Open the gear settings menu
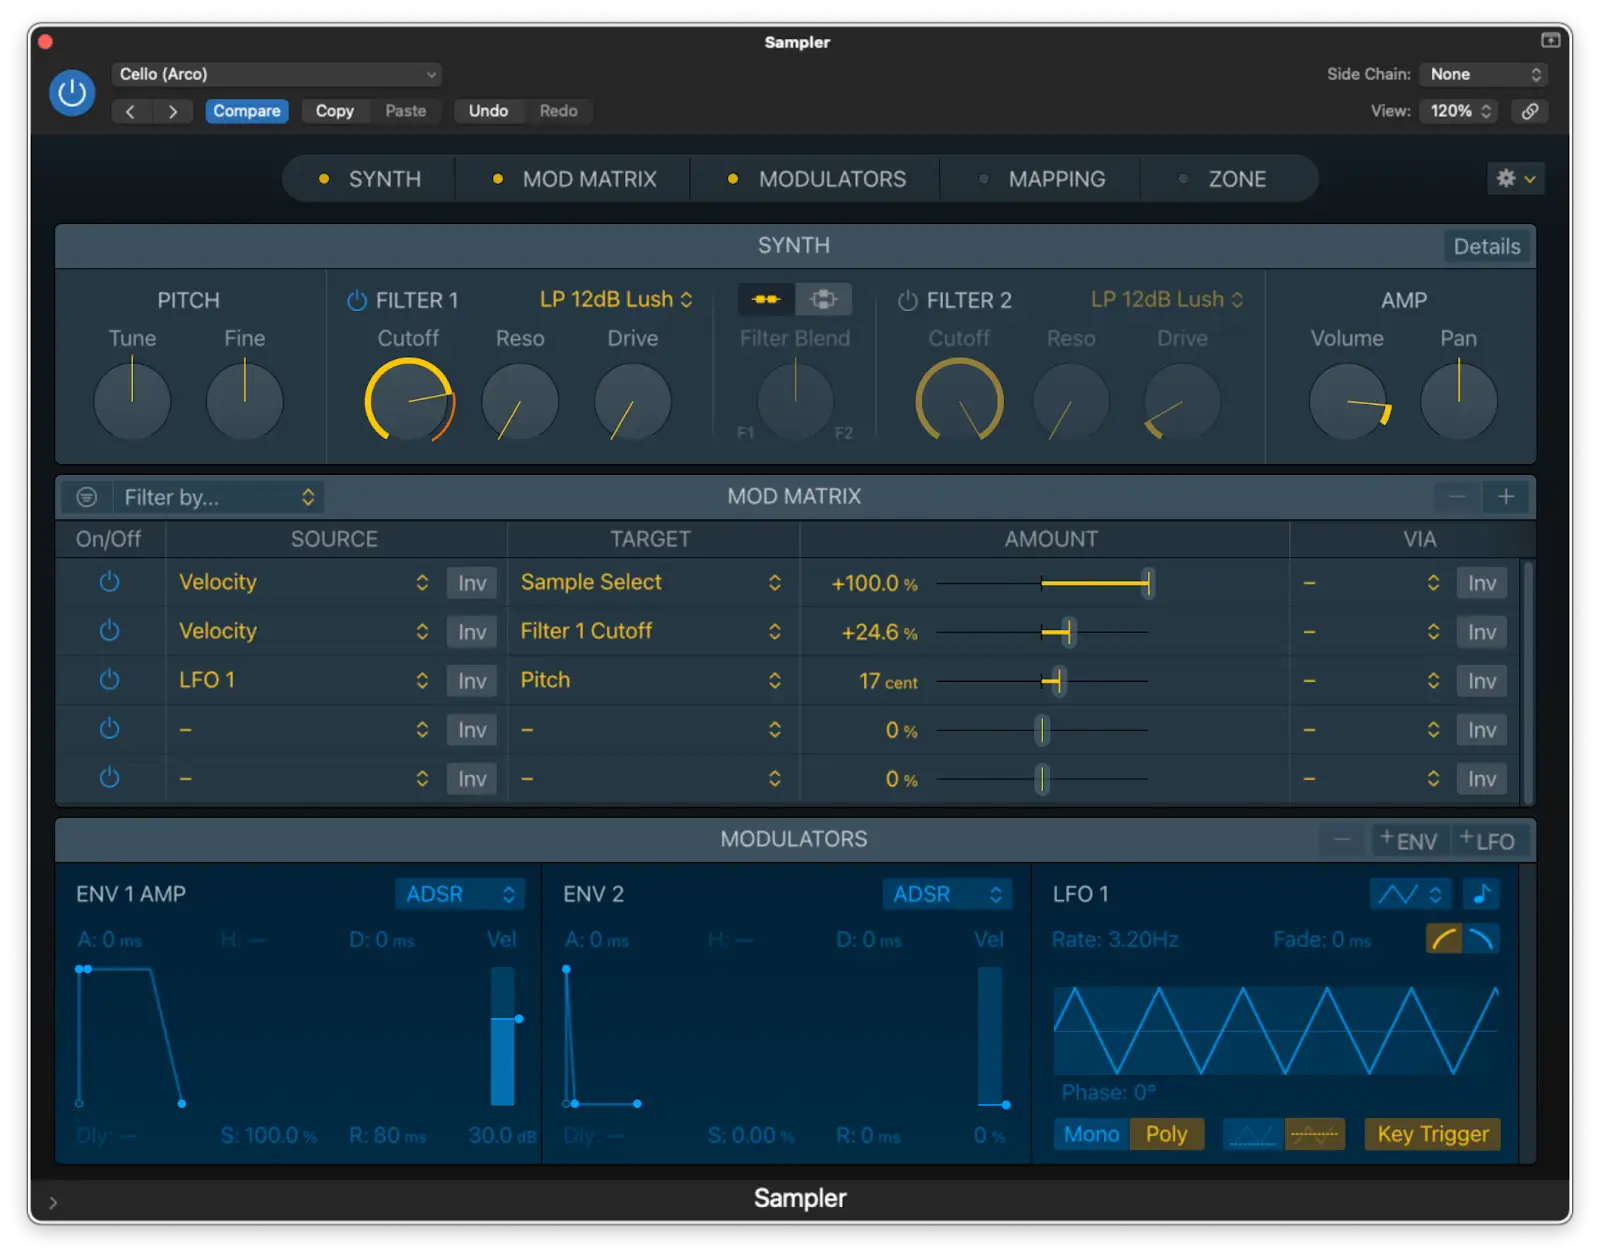 coord(1515,179)
